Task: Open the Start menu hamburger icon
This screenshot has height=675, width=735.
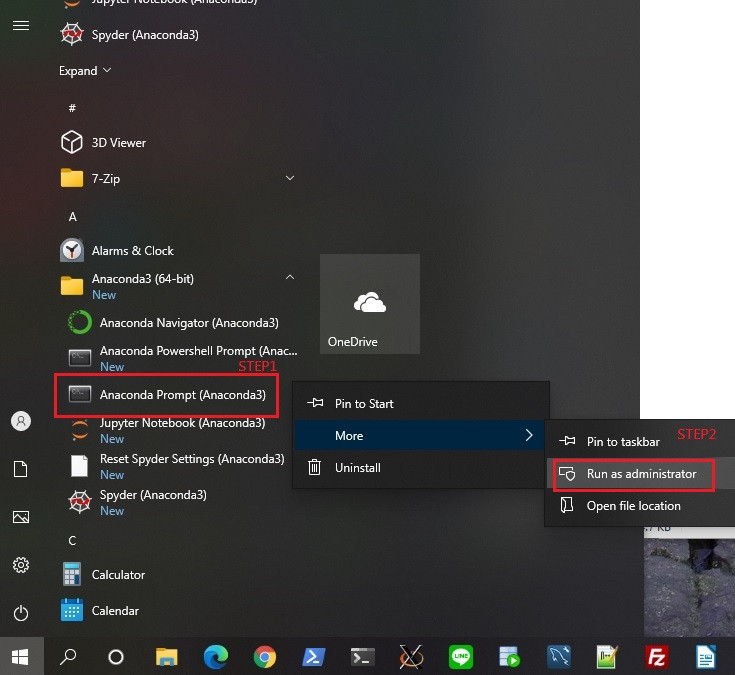Action: point(21,25)
